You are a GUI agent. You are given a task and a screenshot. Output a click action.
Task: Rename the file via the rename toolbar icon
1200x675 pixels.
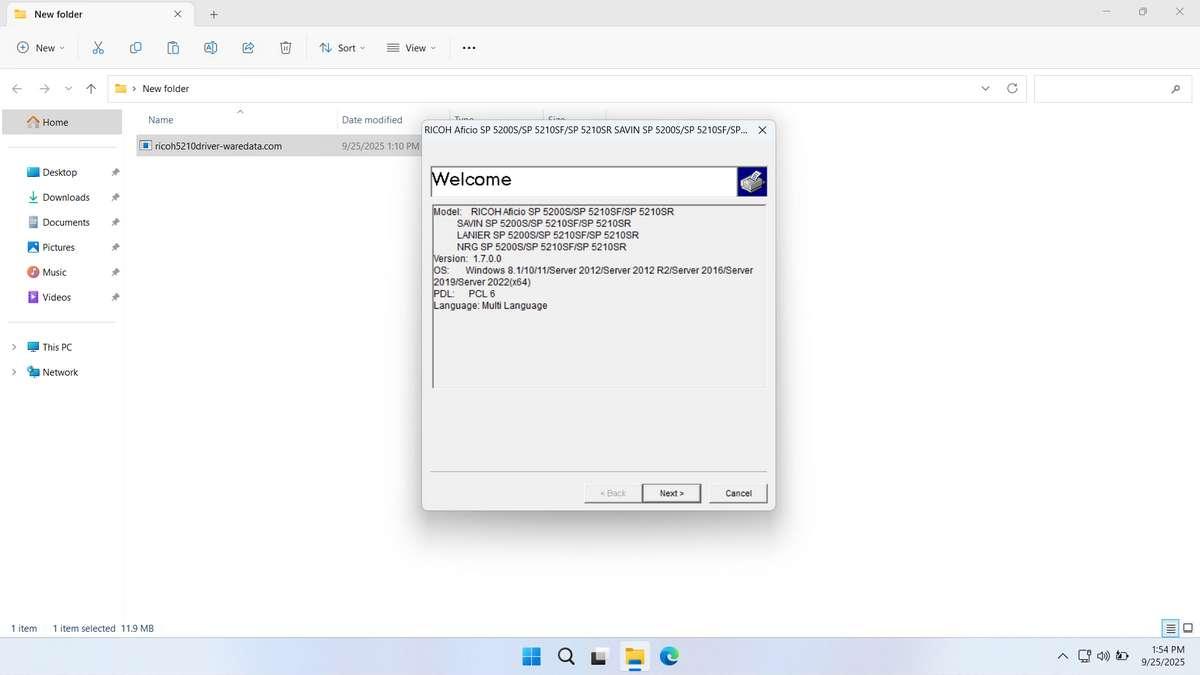(211, 47)
